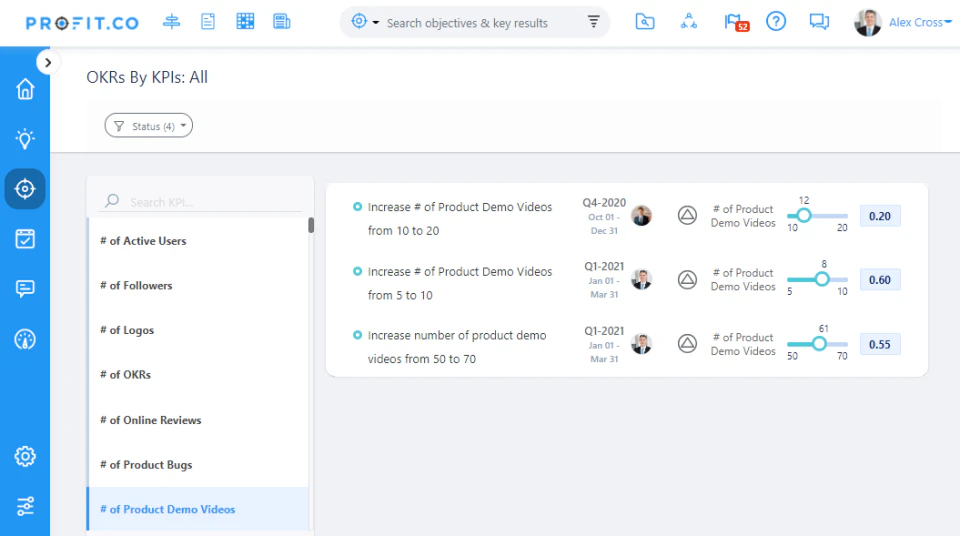This screenshot has width=960, height=536.
Task: Click progress slider showing 61 of 70
Action: tap(817, 344)
